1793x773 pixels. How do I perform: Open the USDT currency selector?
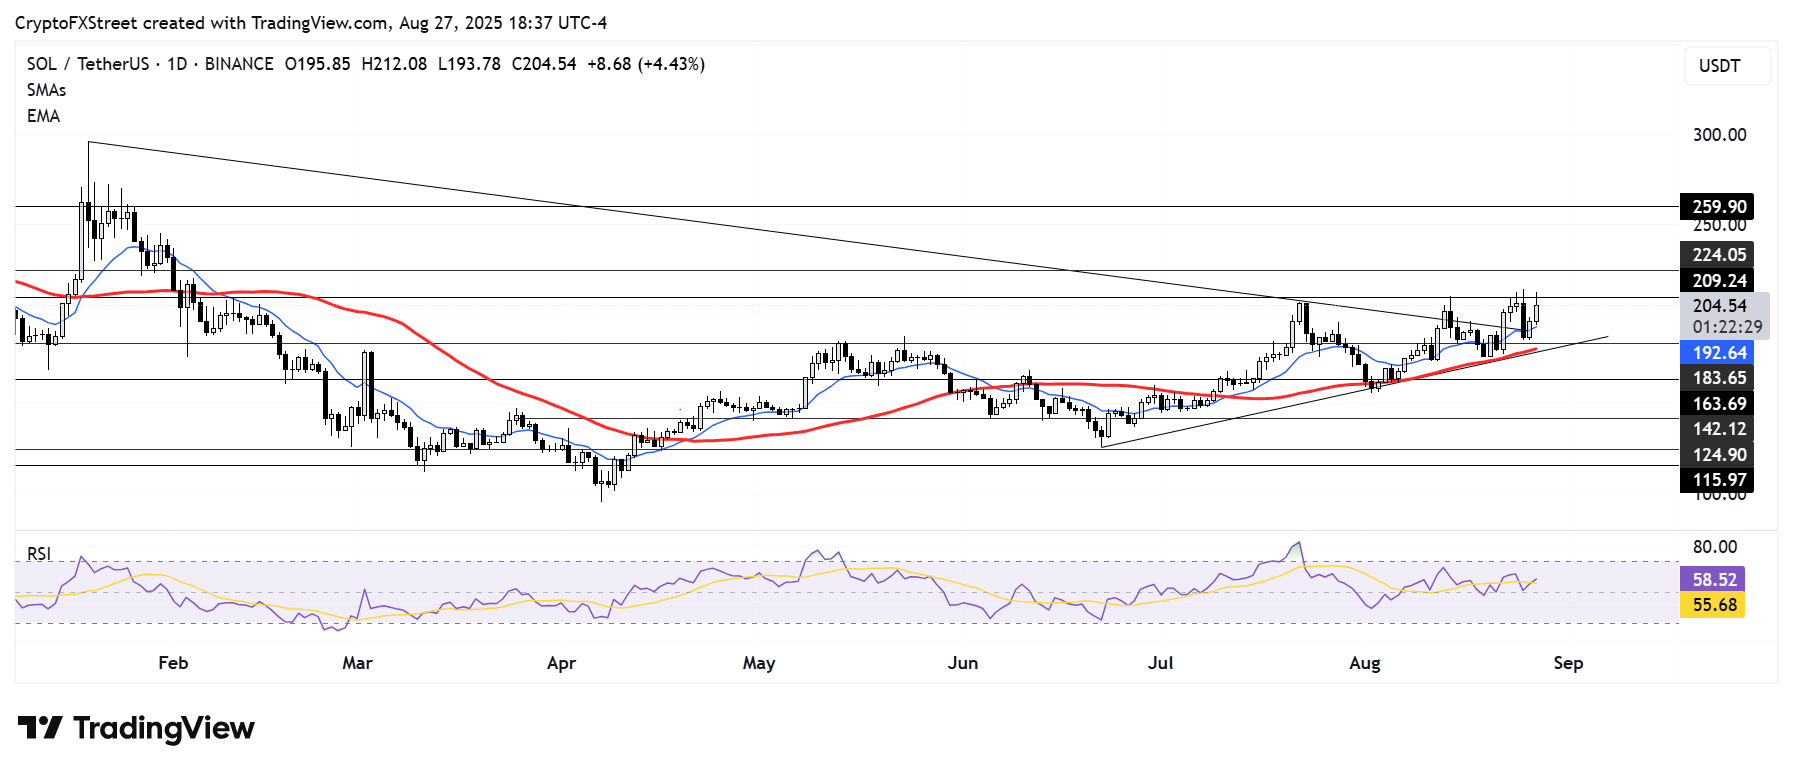[x=1726, y=66]
